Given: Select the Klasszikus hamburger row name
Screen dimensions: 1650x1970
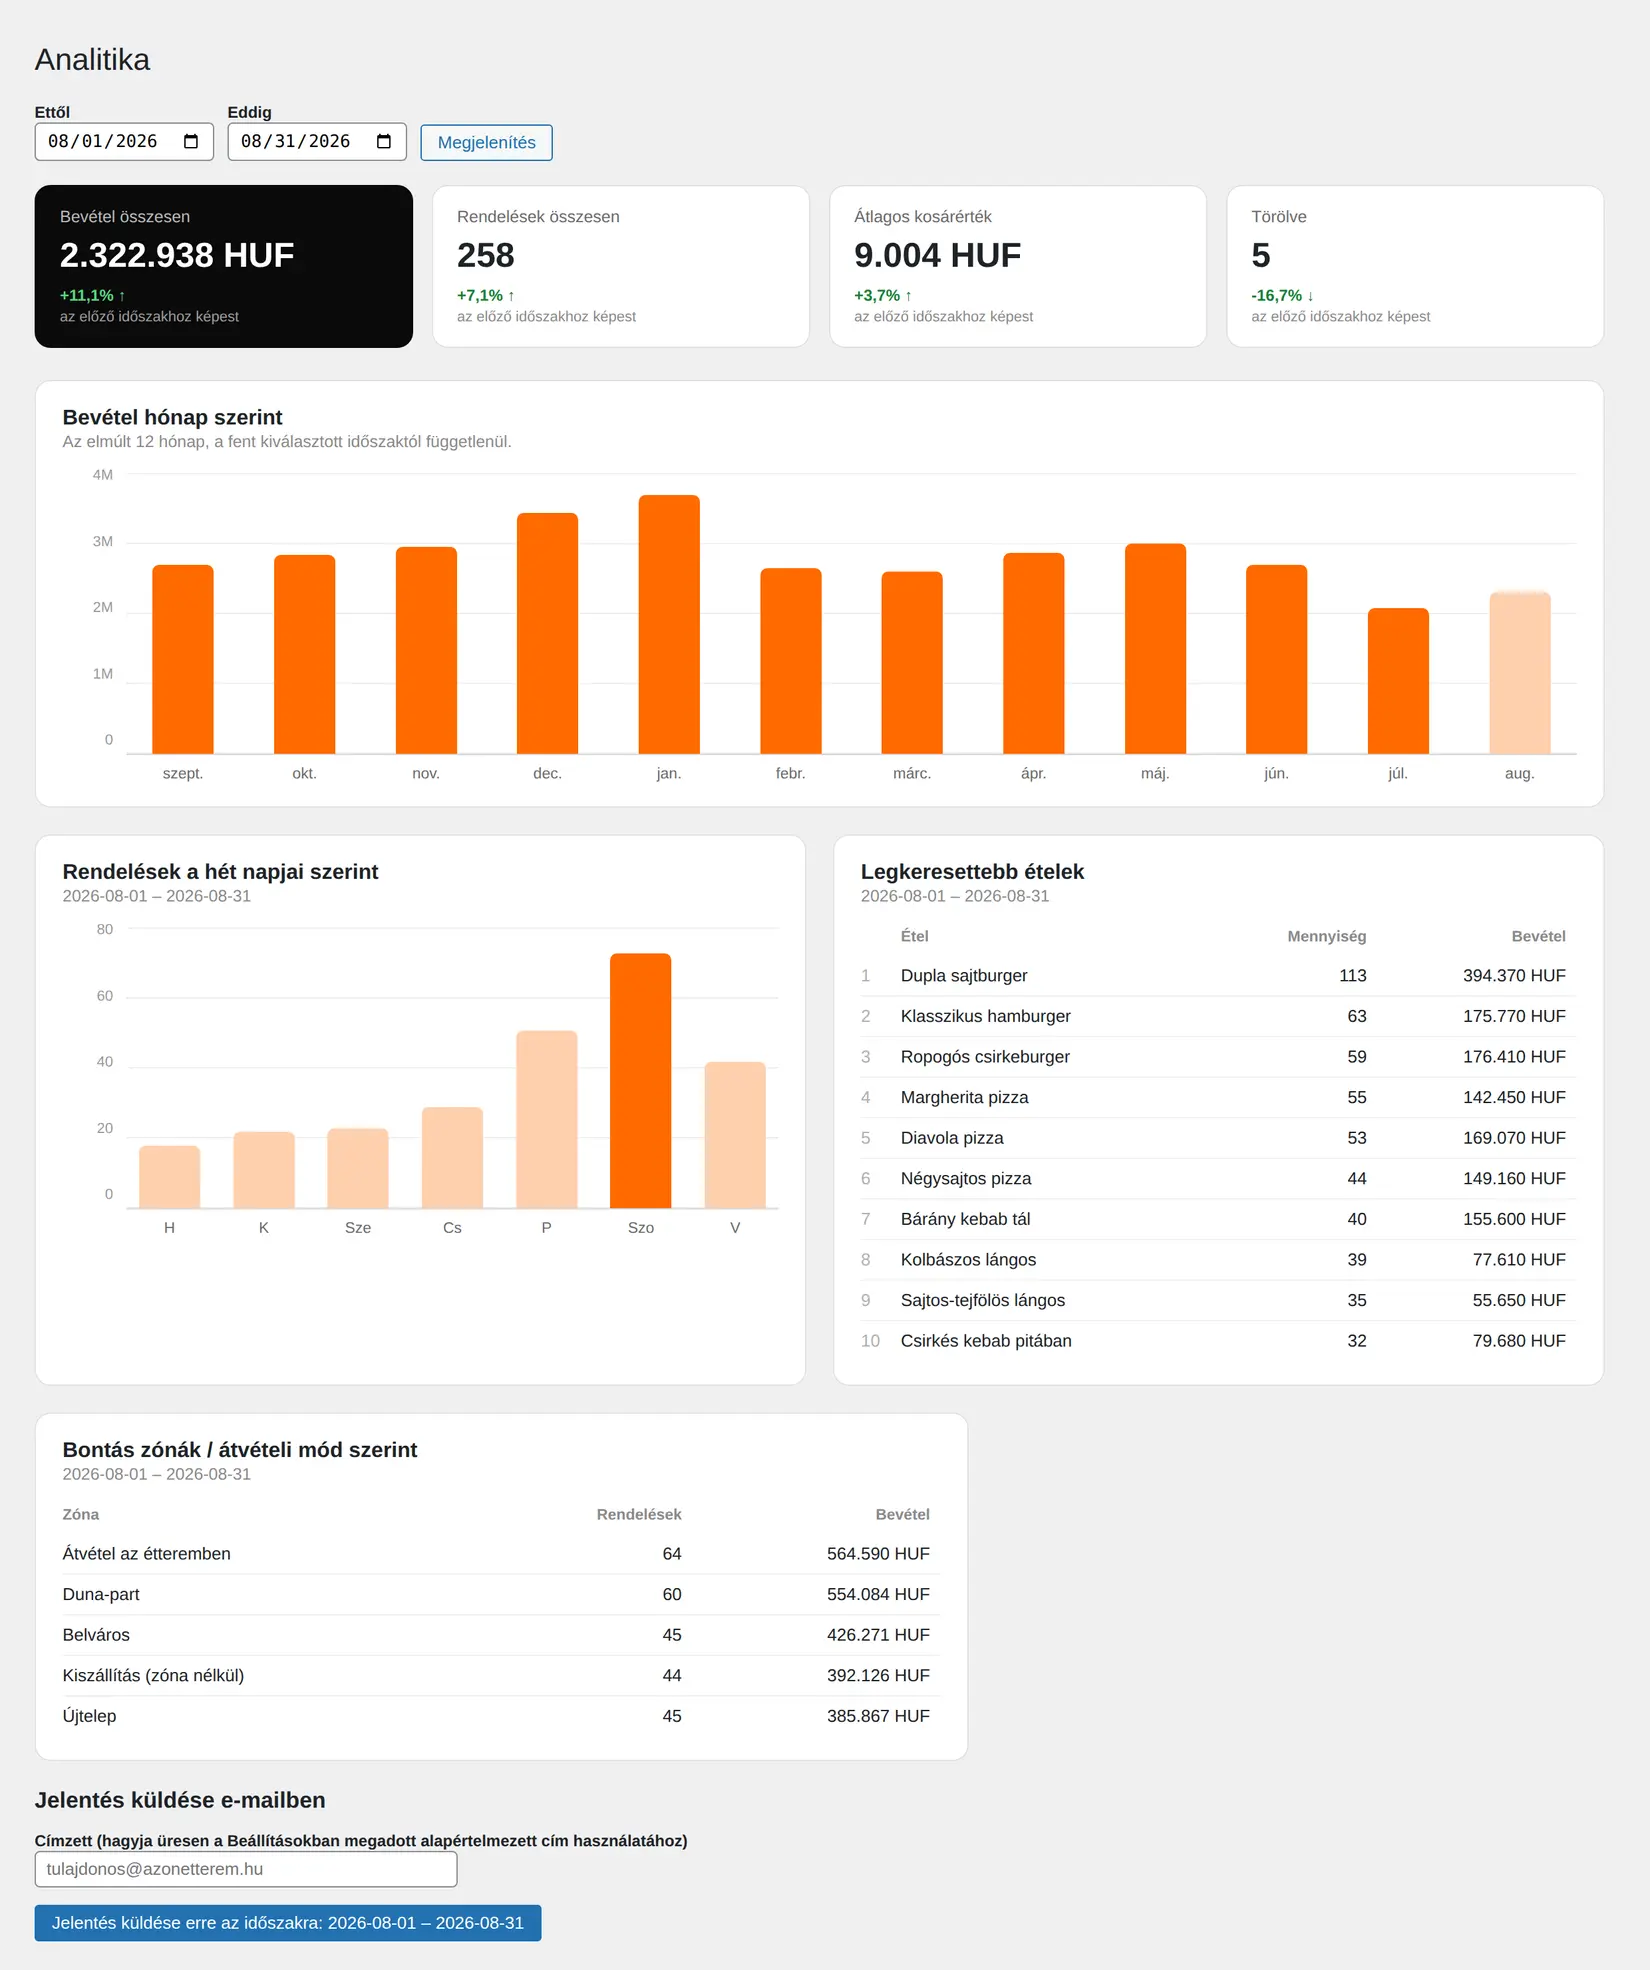Looking at the screenshot, I should (986, 1016).
